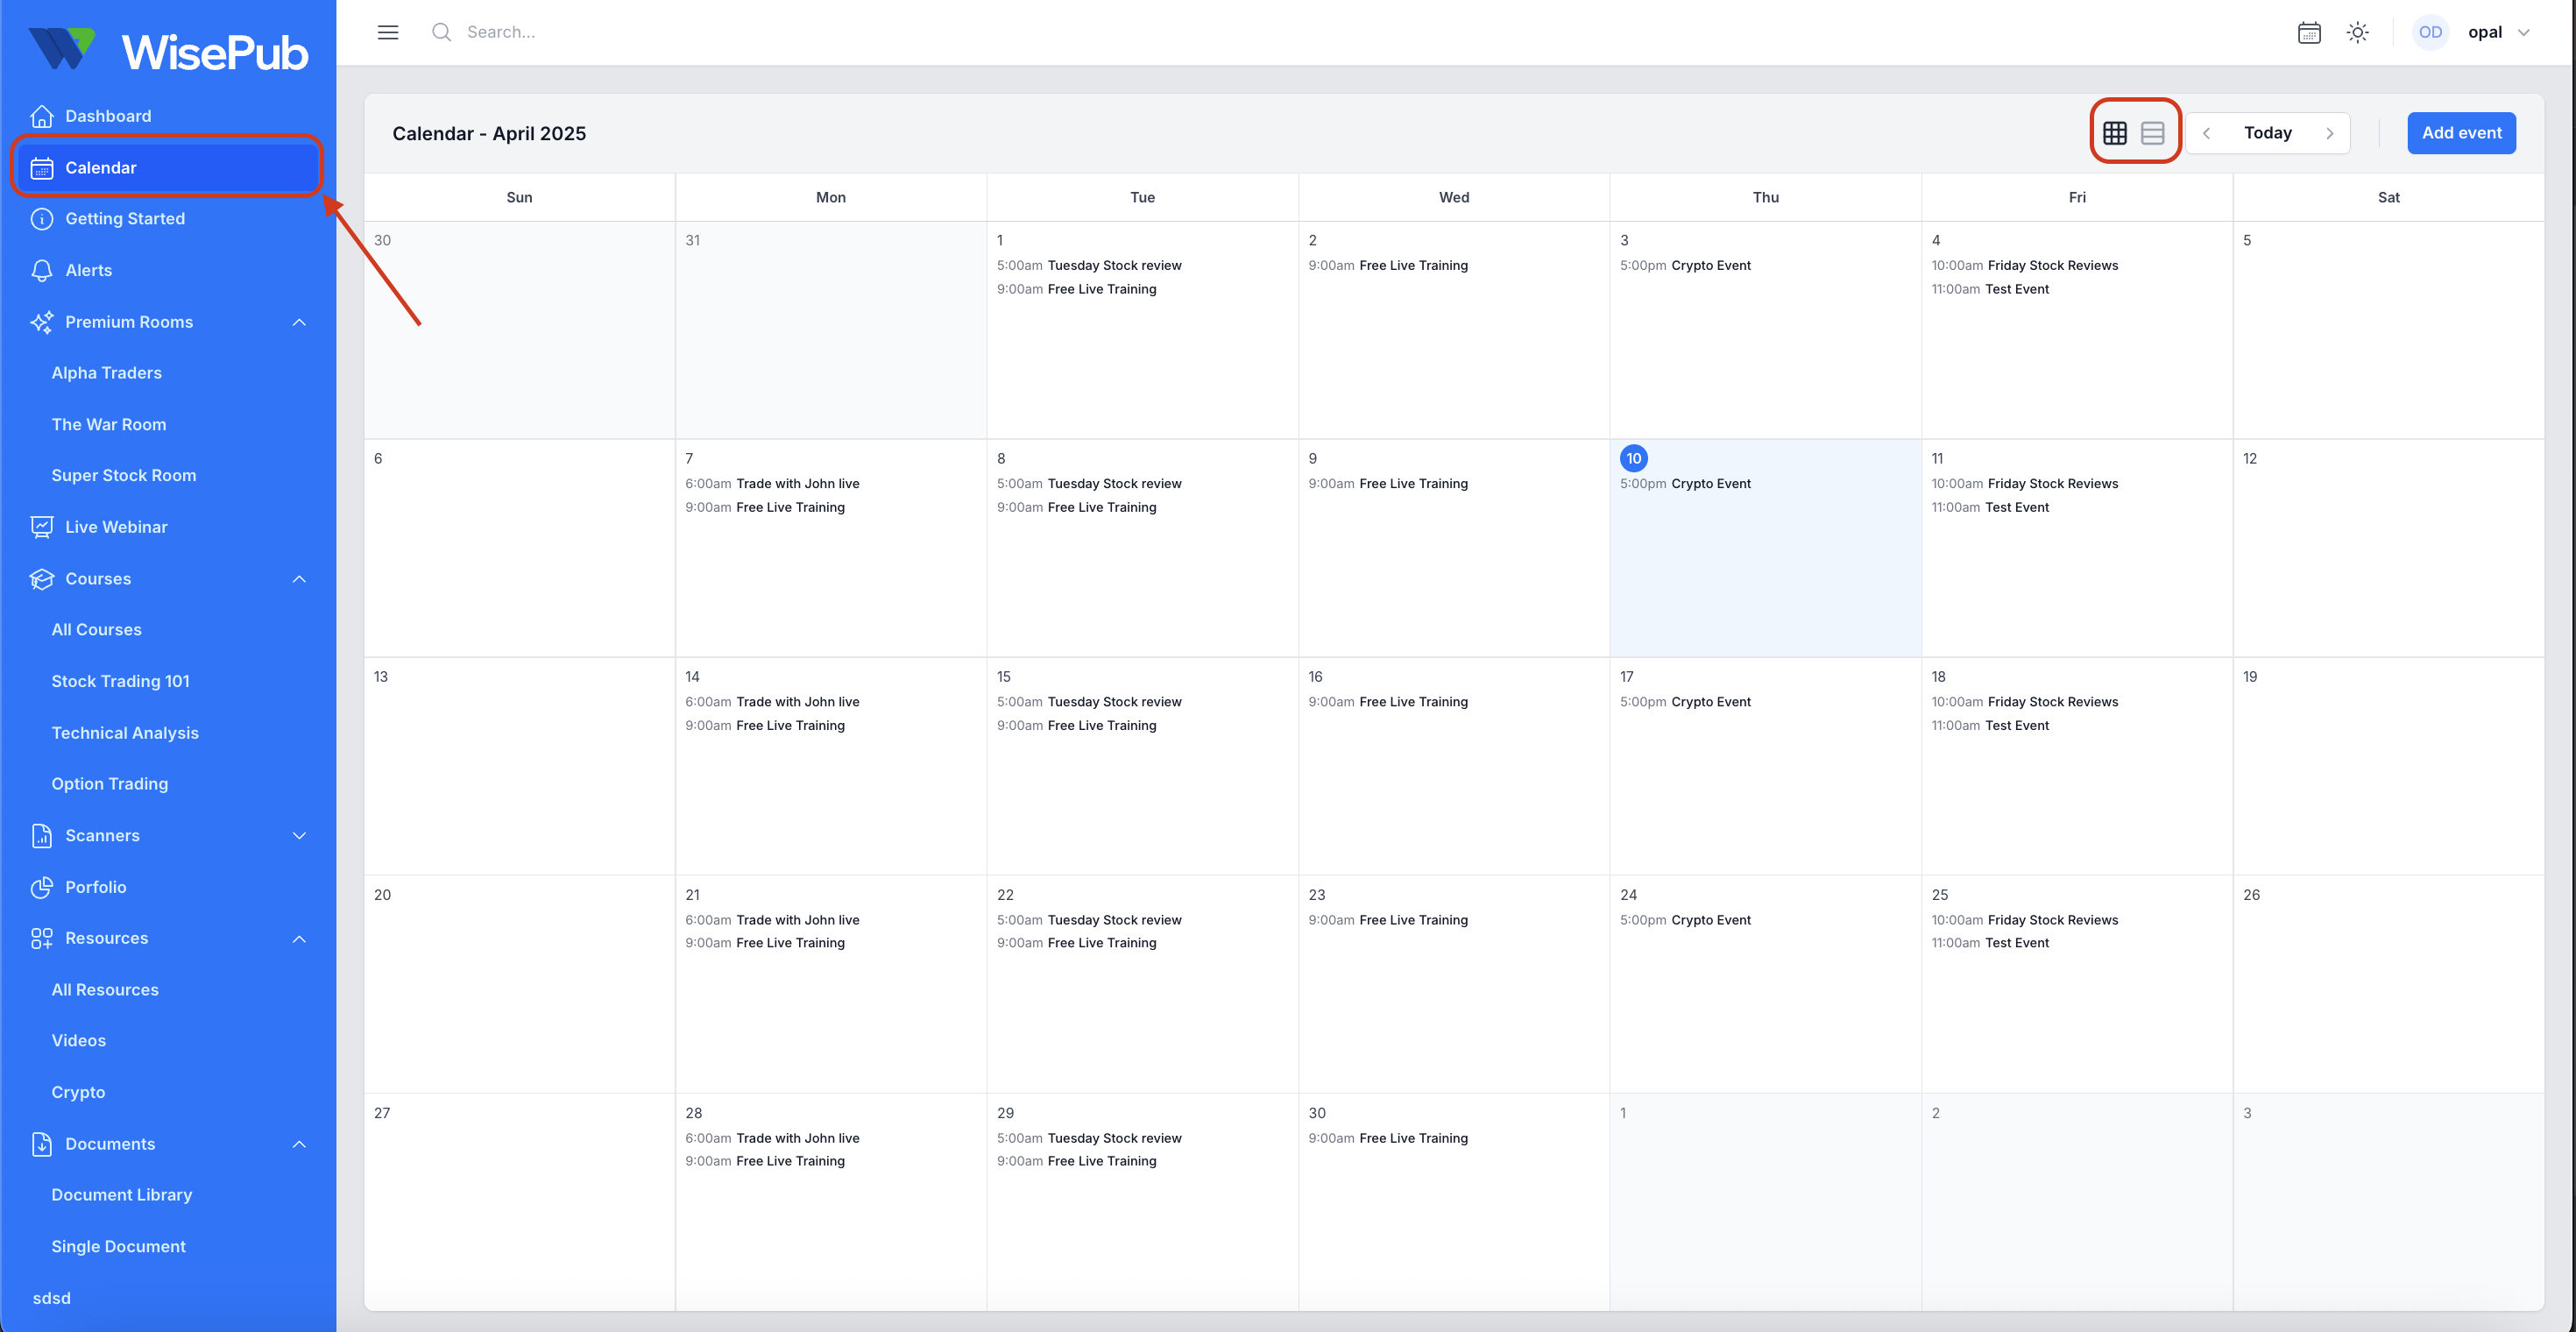This screenshot has height=1332, width=2576.
Task: Go to the next month arrow
Action: point(2330,133)
